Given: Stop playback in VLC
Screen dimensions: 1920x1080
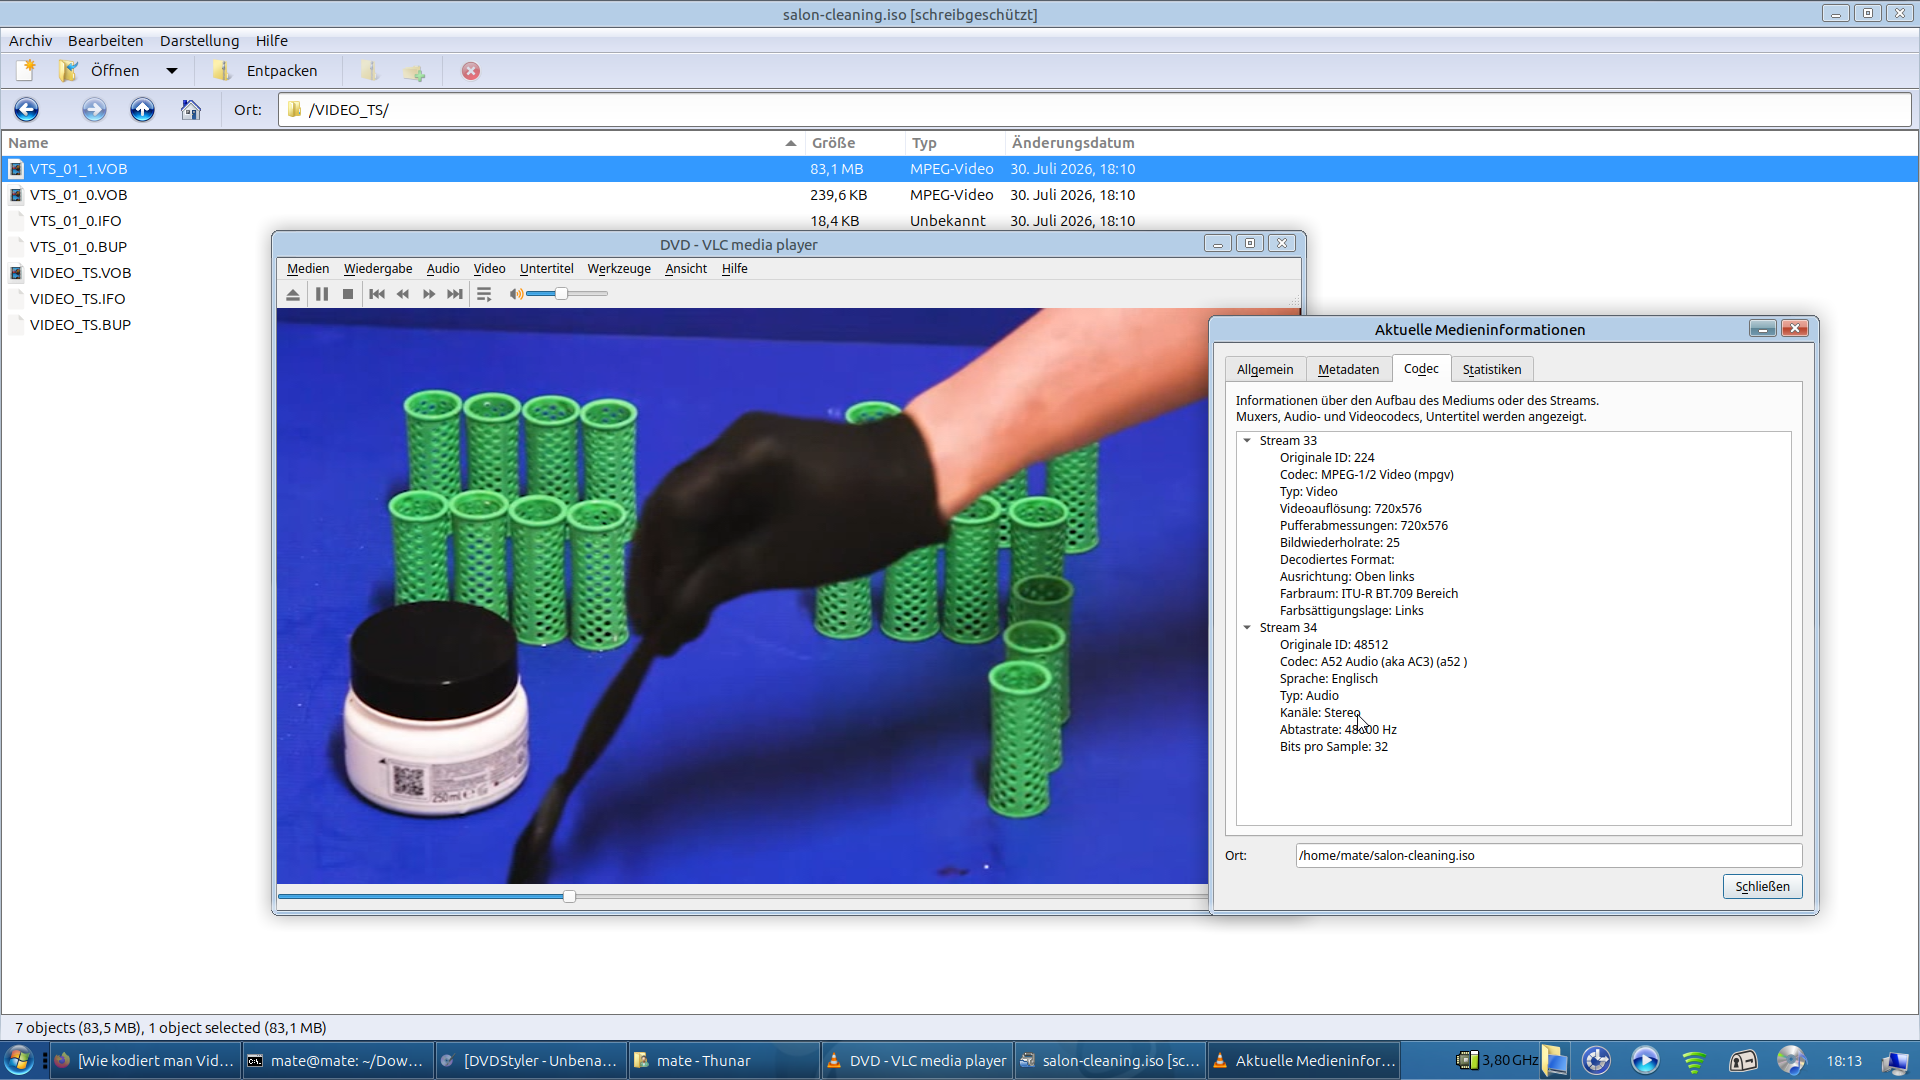Looking at the screenshot, I should pyautogui.click(x=348, y=294).
